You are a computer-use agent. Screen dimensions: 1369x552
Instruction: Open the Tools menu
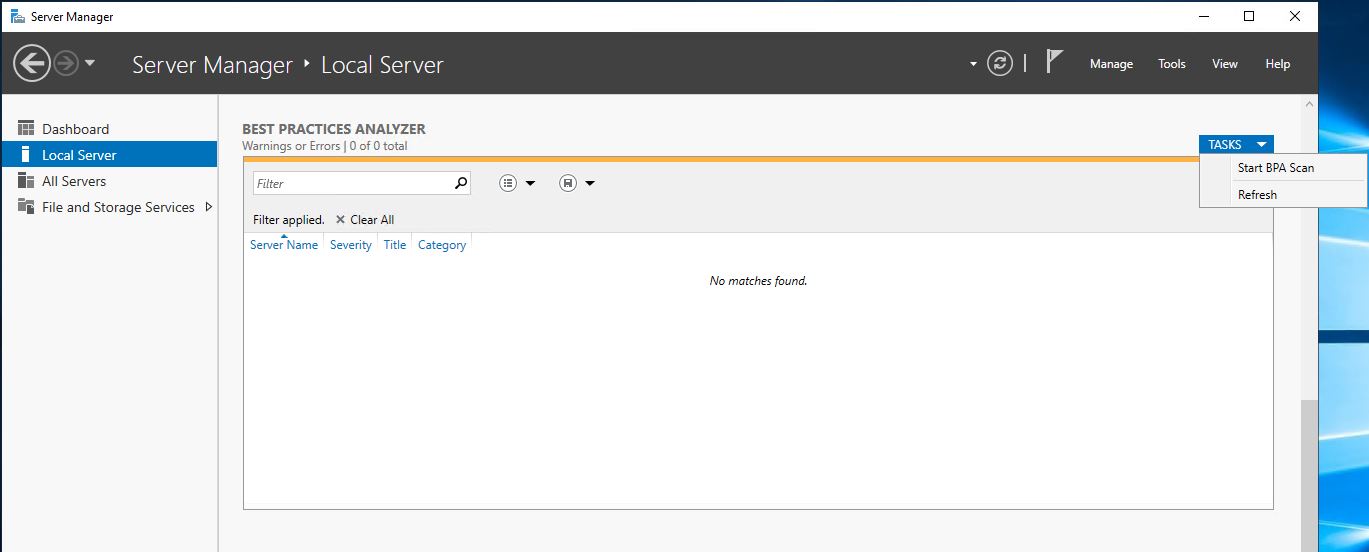pyautogui.click(x=1172, y=64)
